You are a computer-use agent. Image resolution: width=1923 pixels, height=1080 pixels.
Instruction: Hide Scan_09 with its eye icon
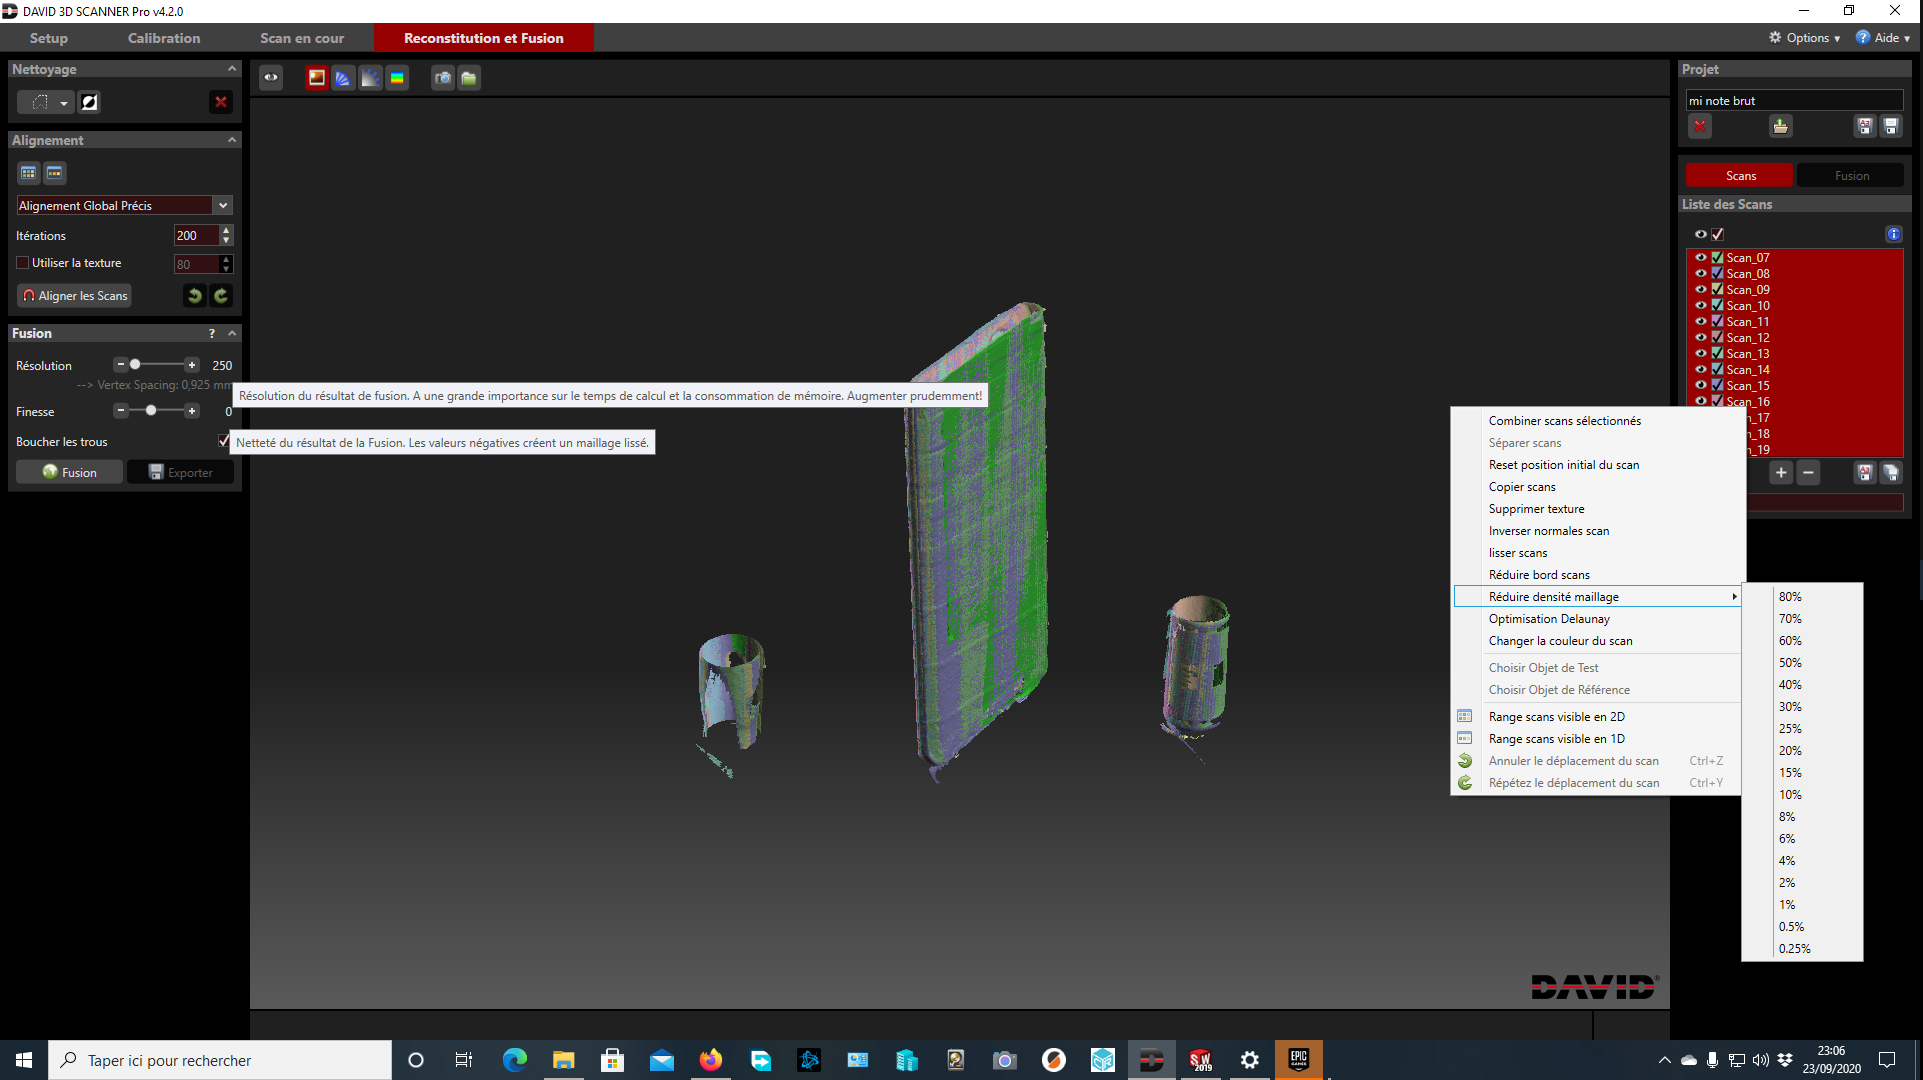point(1700,289)
